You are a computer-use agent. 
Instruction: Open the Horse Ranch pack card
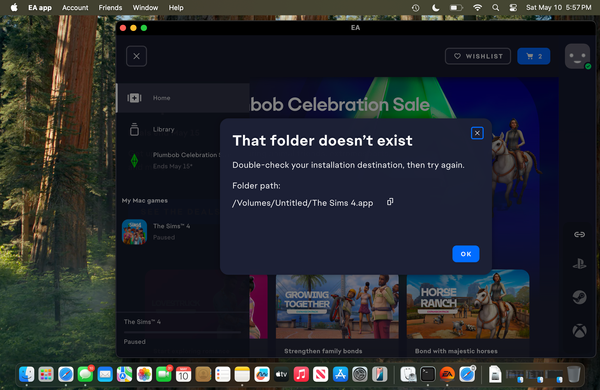coord(468,314)
